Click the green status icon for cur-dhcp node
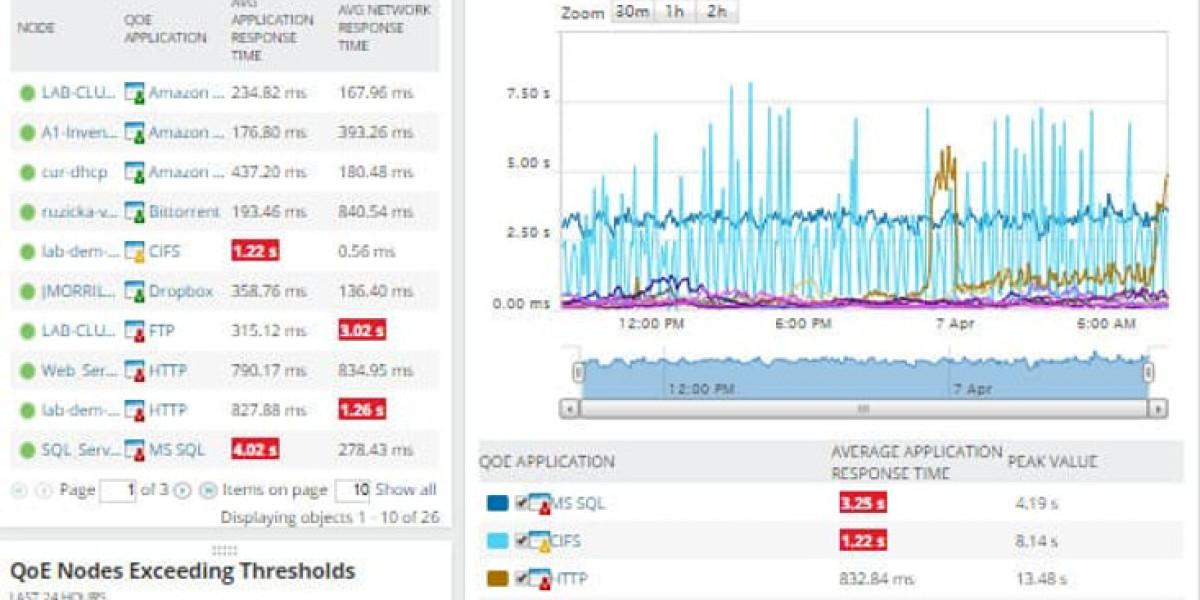This screenshot has width=1200, height=600. (27, 172)
